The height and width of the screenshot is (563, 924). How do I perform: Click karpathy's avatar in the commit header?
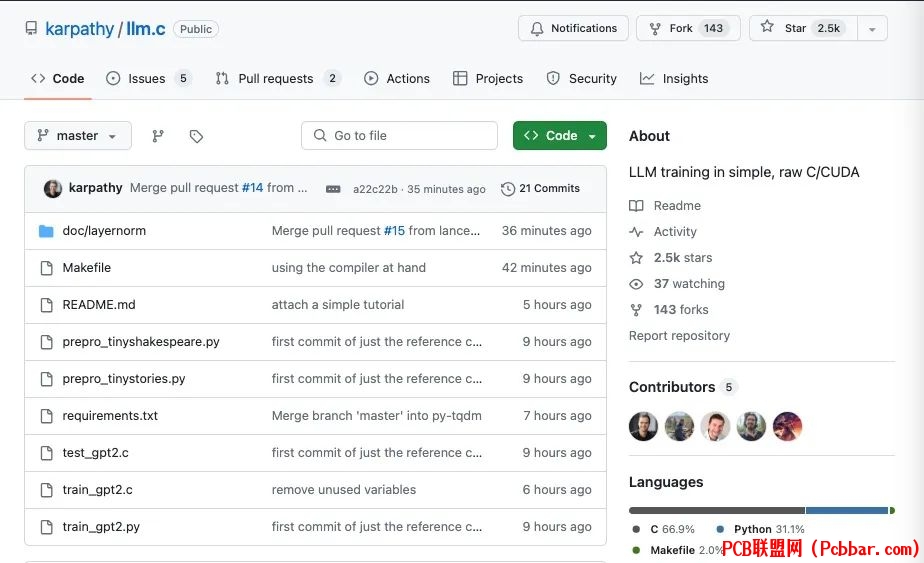tap(53, 189)
